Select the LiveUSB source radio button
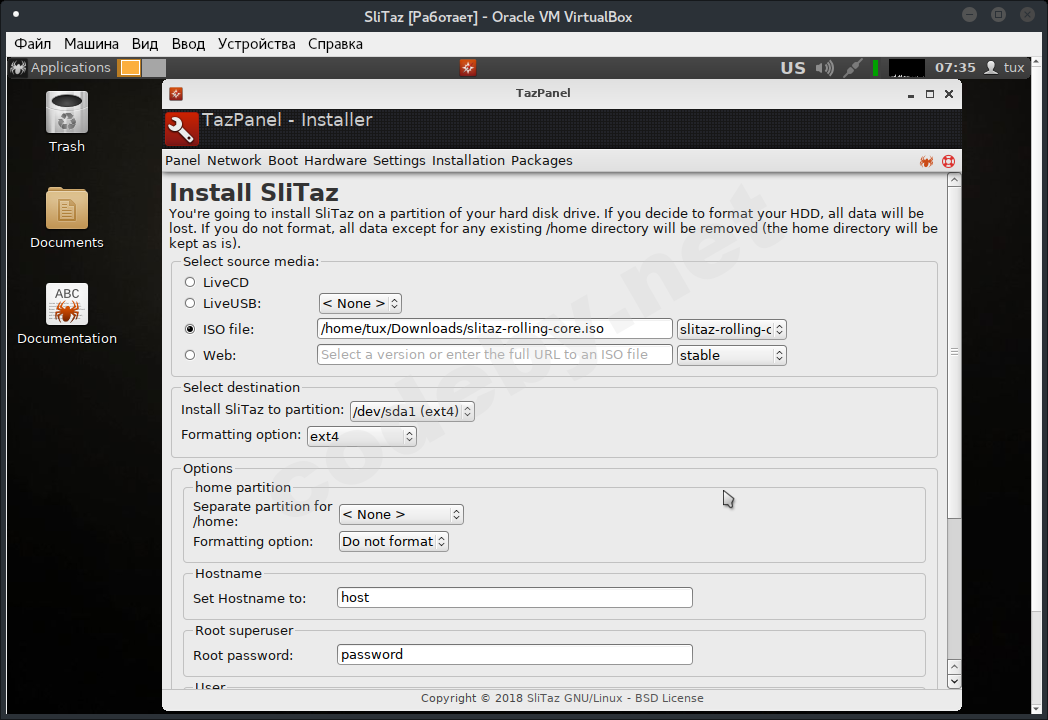Viewport: 1048px width, 720px height. point(190,303)
